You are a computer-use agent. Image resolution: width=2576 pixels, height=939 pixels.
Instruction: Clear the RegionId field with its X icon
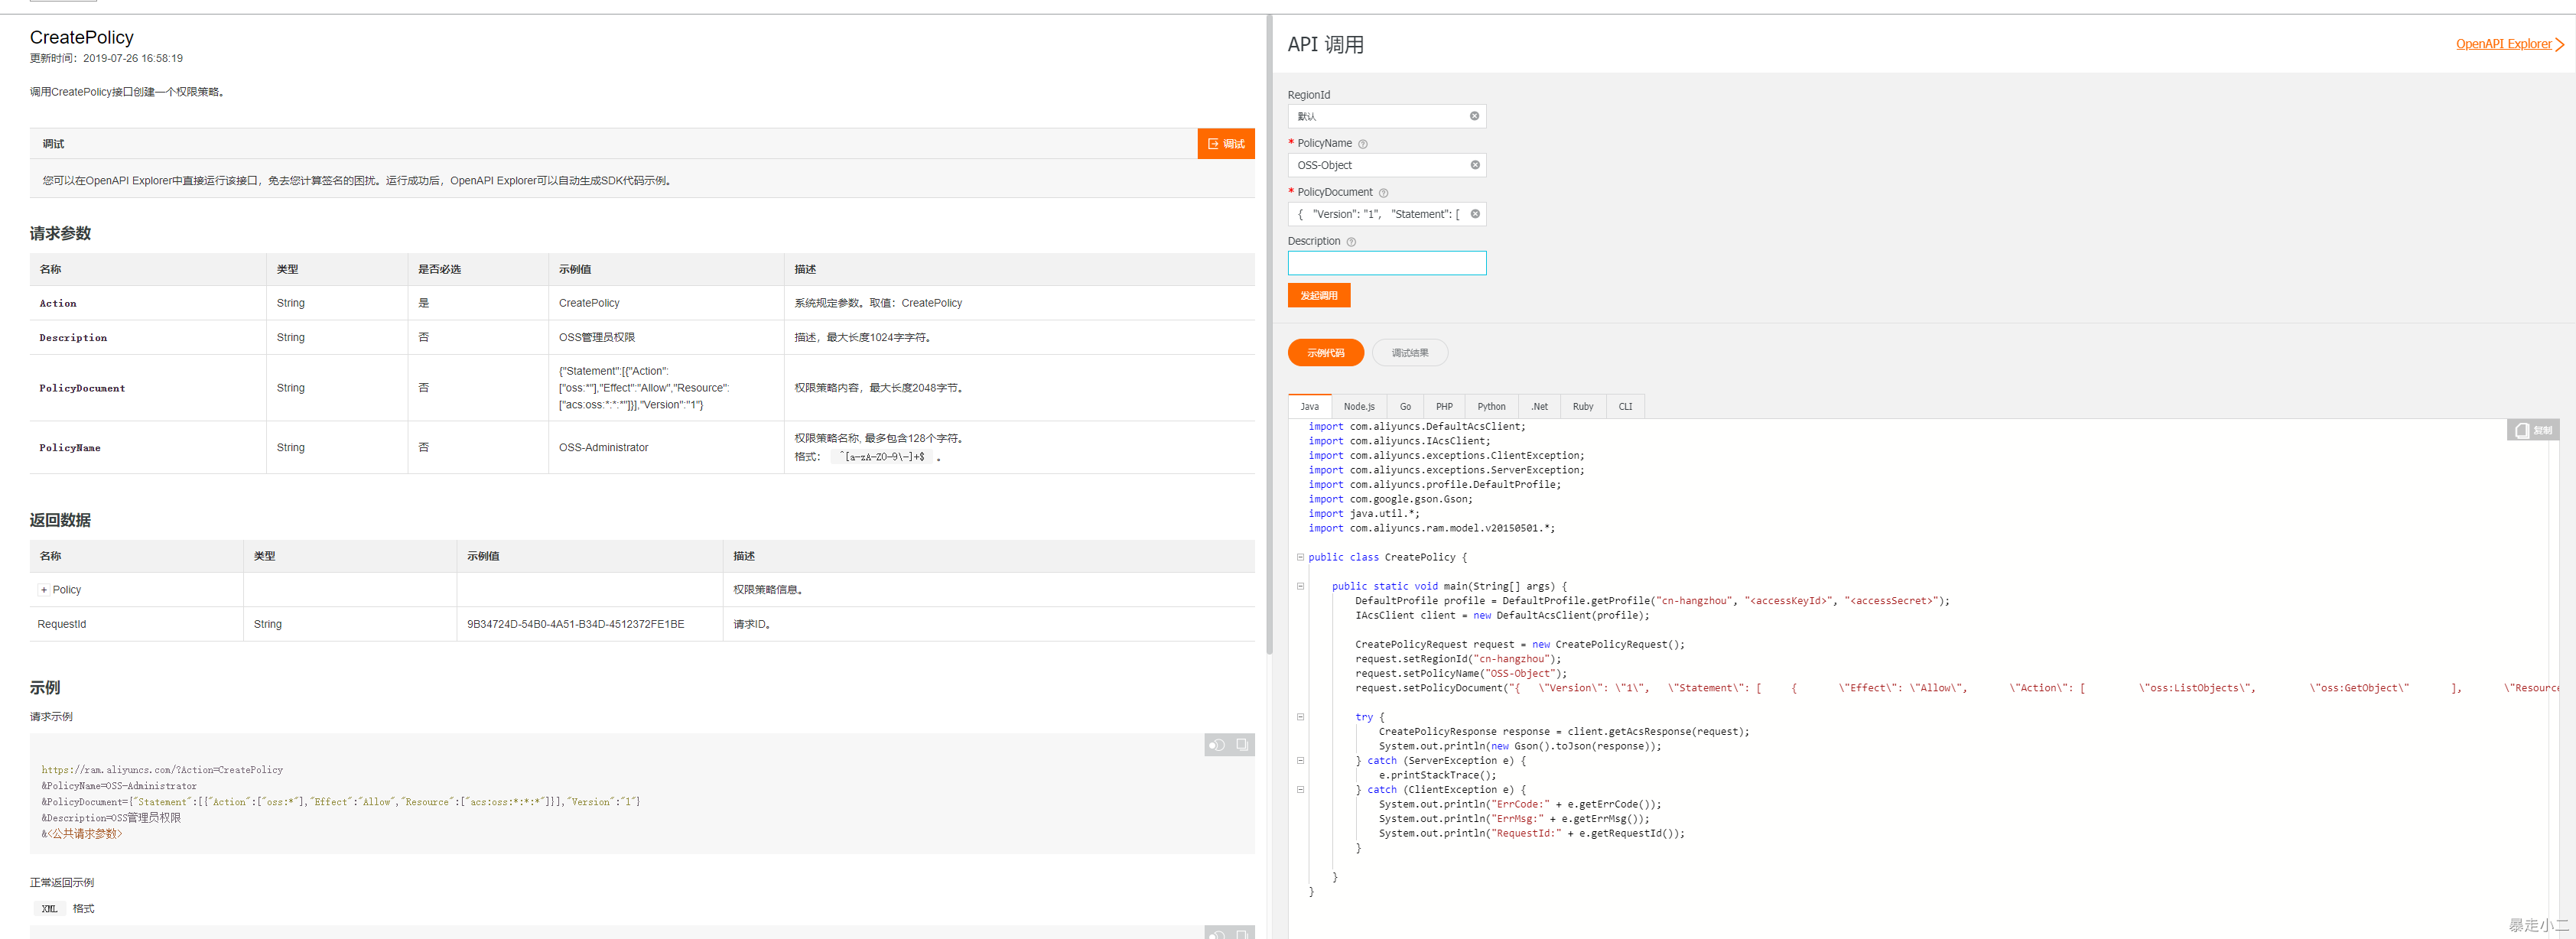1474,116
